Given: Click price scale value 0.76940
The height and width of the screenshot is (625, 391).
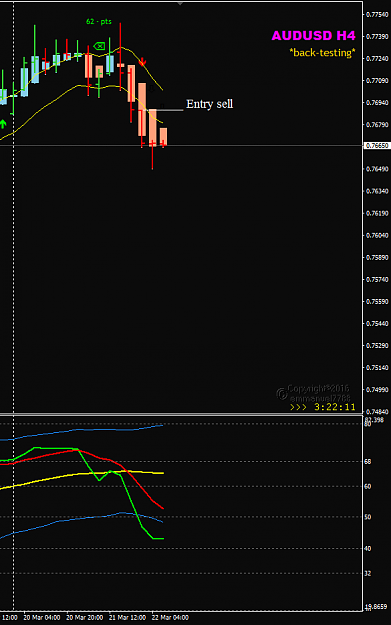Looking at the screenshot, I should tap(377, 102).
